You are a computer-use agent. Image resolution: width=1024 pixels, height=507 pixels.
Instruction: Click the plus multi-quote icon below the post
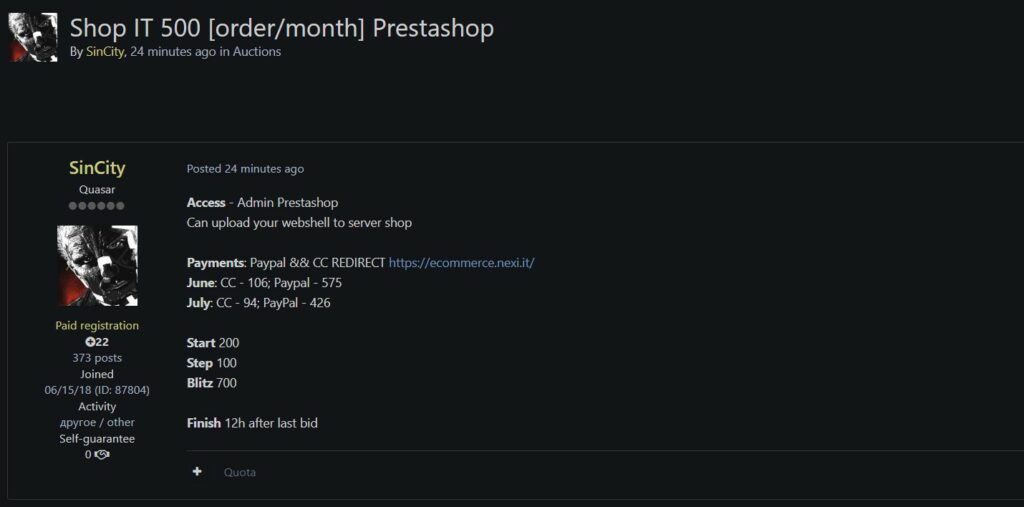tap(197, 472)
